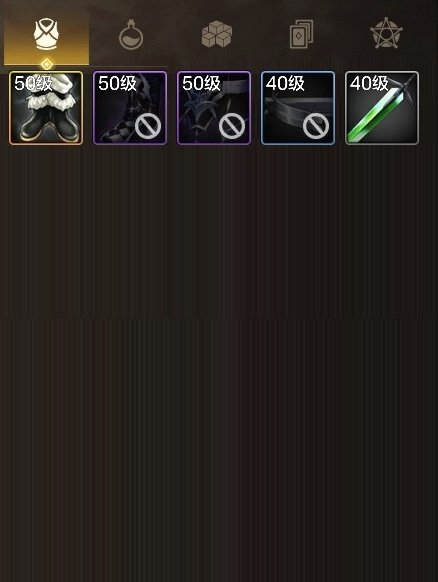The width and height of the screenshot is (438, 582).
Task: Click the 40级 label on the belt slot
Action: [285, 84]
